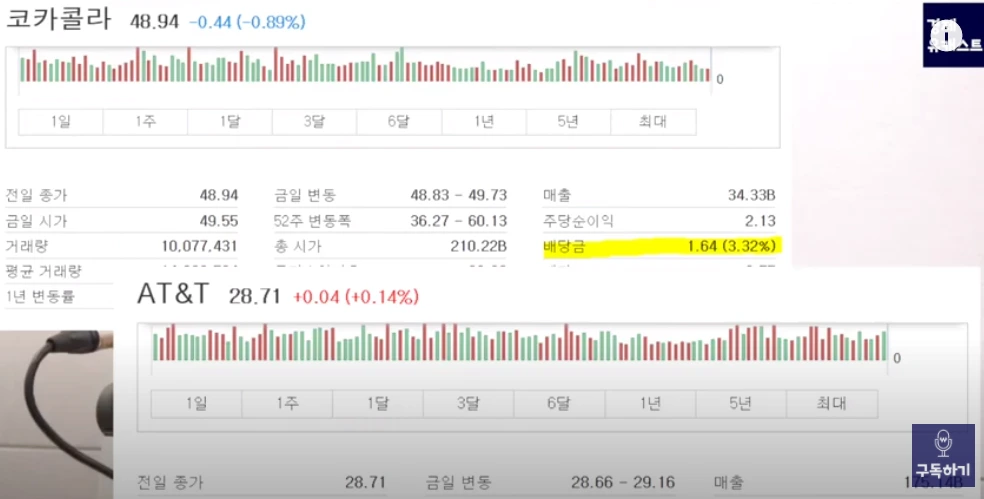
Task: Select 최대 range on AT&T chart
Action: [832, 404]
